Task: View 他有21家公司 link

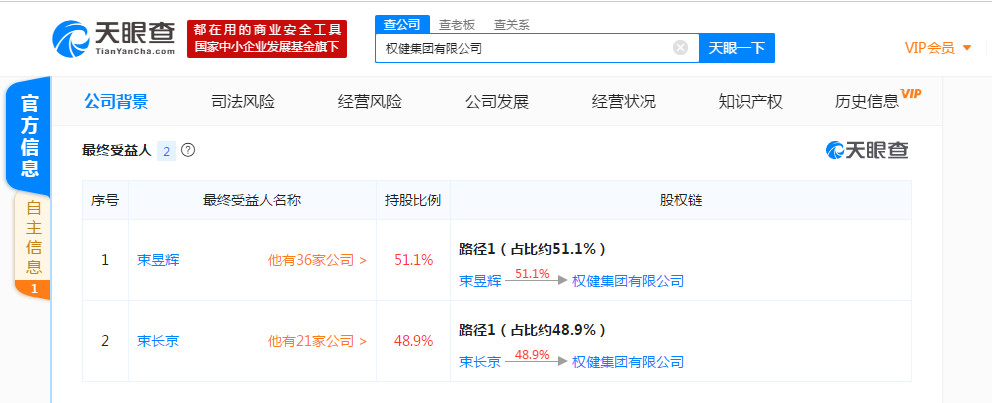Action: tap(317, 341)
